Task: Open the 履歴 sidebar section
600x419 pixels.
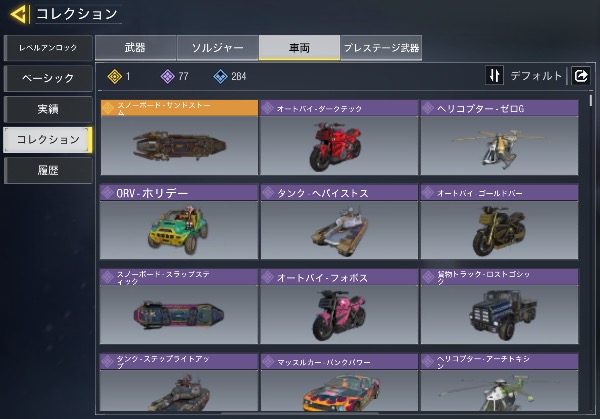Action: click(x=48, y=170)
